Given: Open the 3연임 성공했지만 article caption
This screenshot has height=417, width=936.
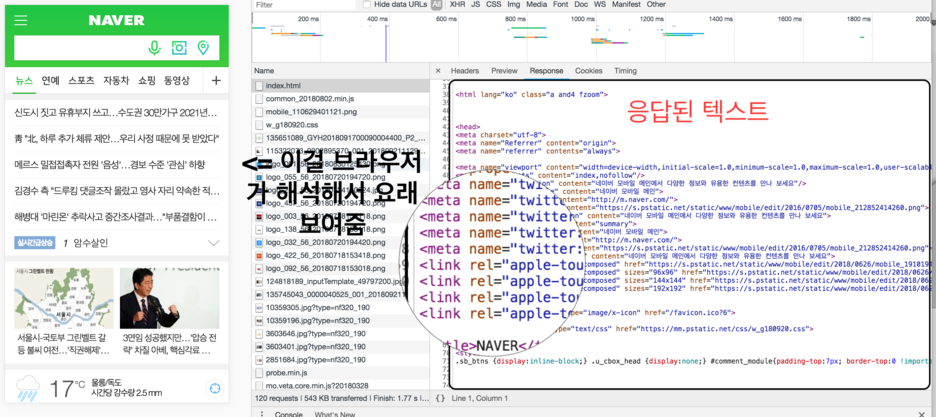Looking at the screenshot, I should [169, 344].
